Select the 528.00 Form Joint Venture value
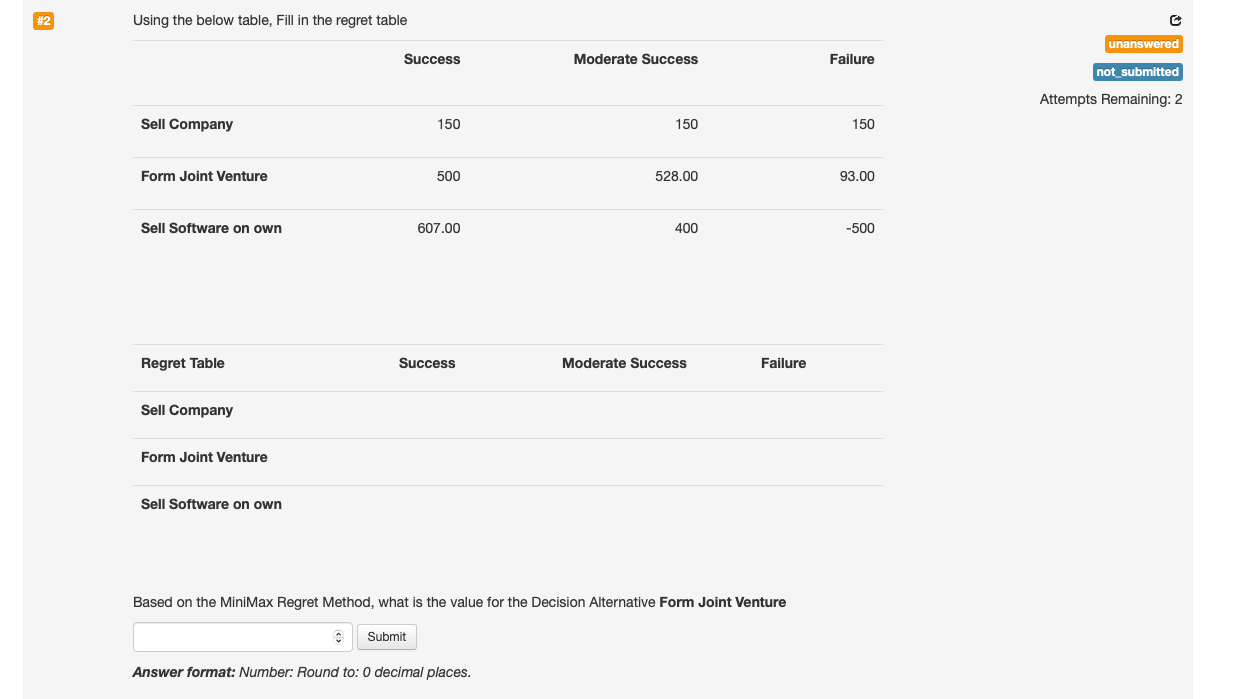 coord(676,176)
